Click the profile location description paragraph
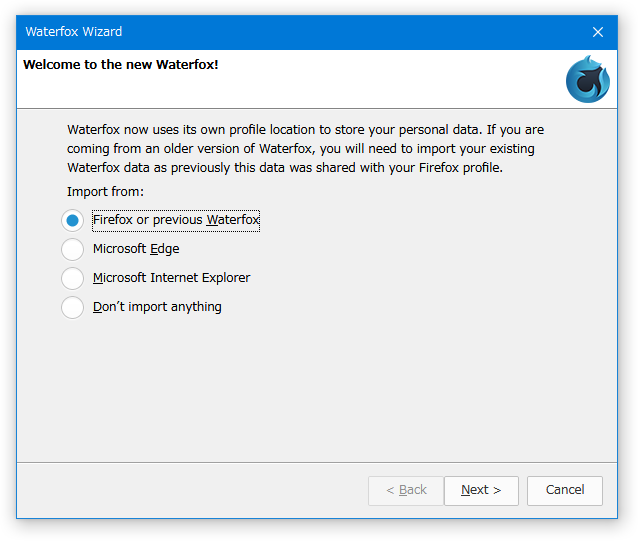 [x=305, y=148]
